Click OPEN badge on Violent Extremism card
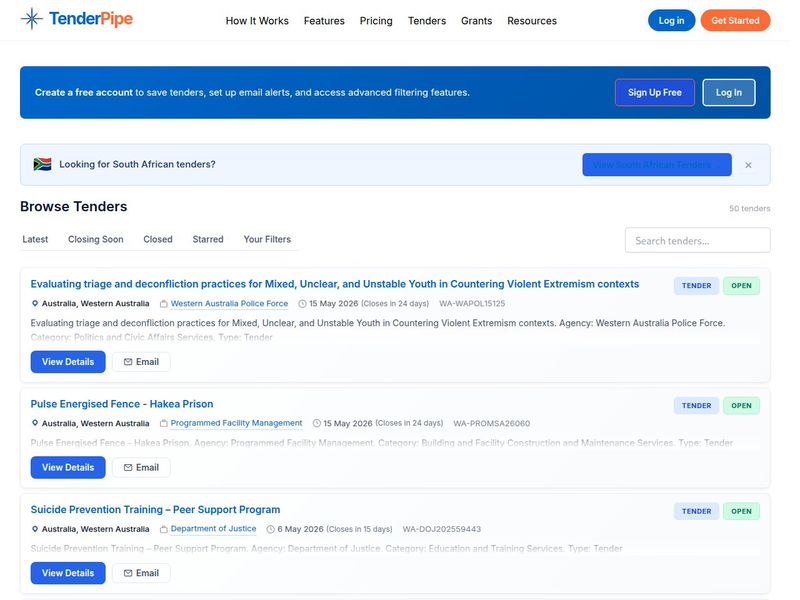 coord(741,286)
